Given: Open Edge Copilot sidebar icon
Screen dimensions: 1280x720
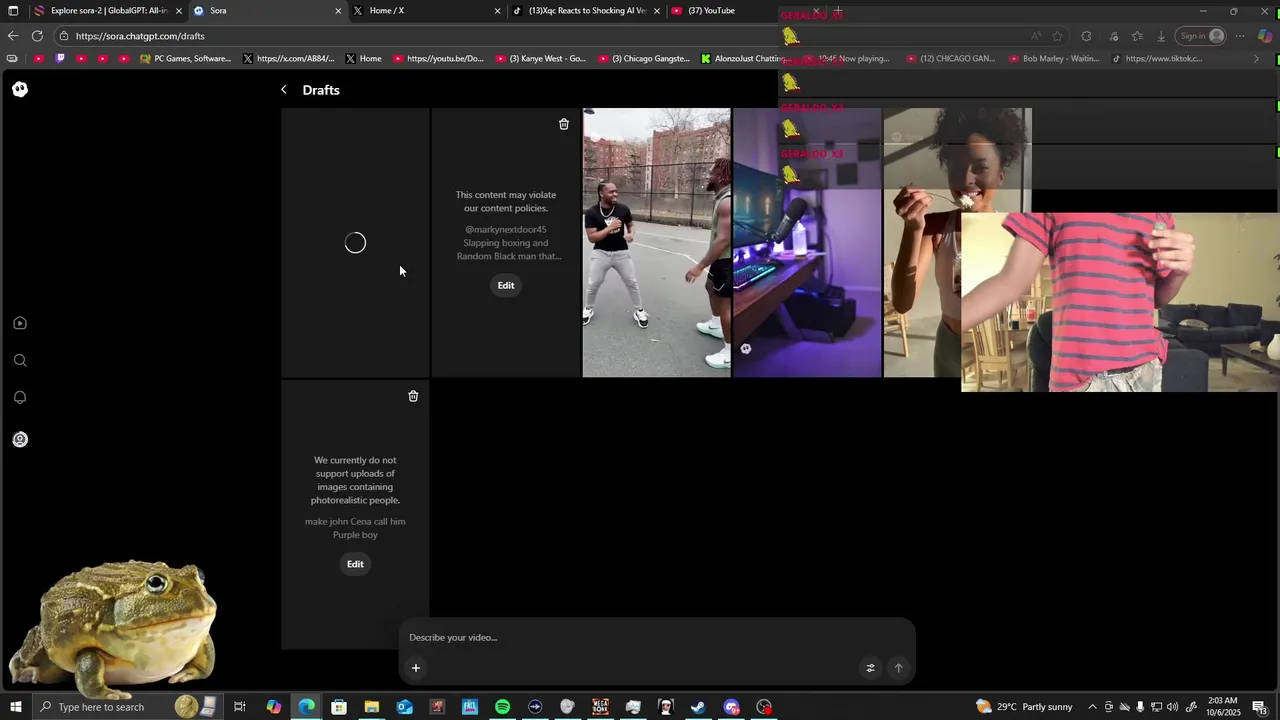Looking at the screenshot, I should click(1265, 36).
